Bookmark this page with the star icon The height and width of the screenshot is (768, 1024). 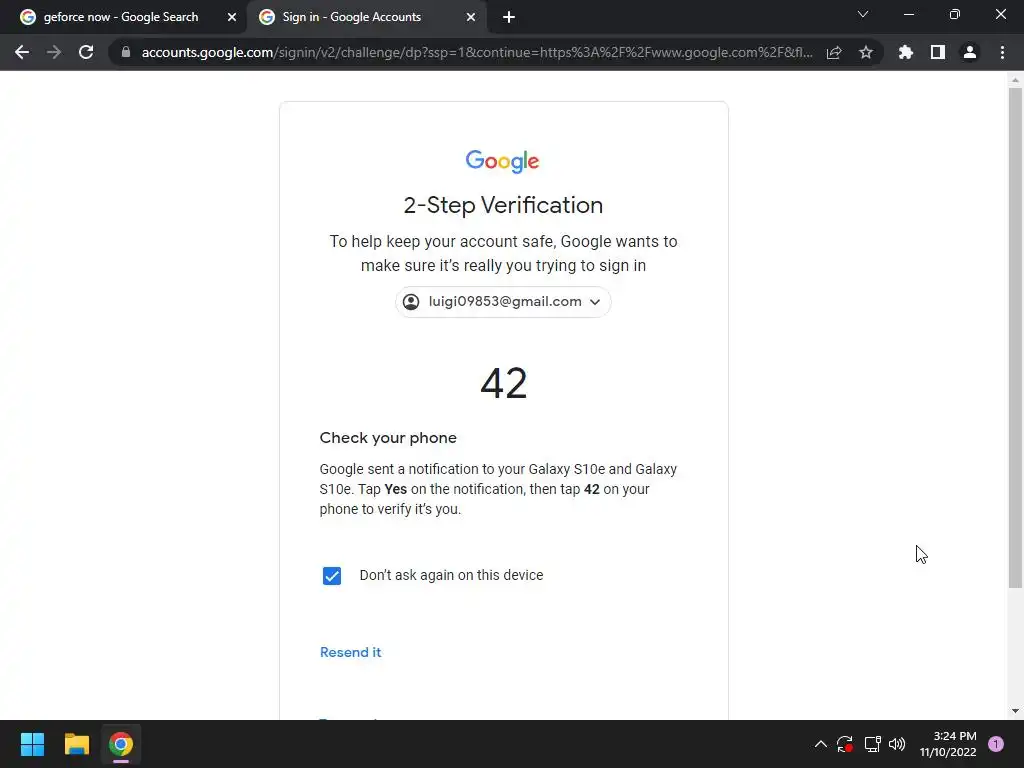[x=866, y=52]
